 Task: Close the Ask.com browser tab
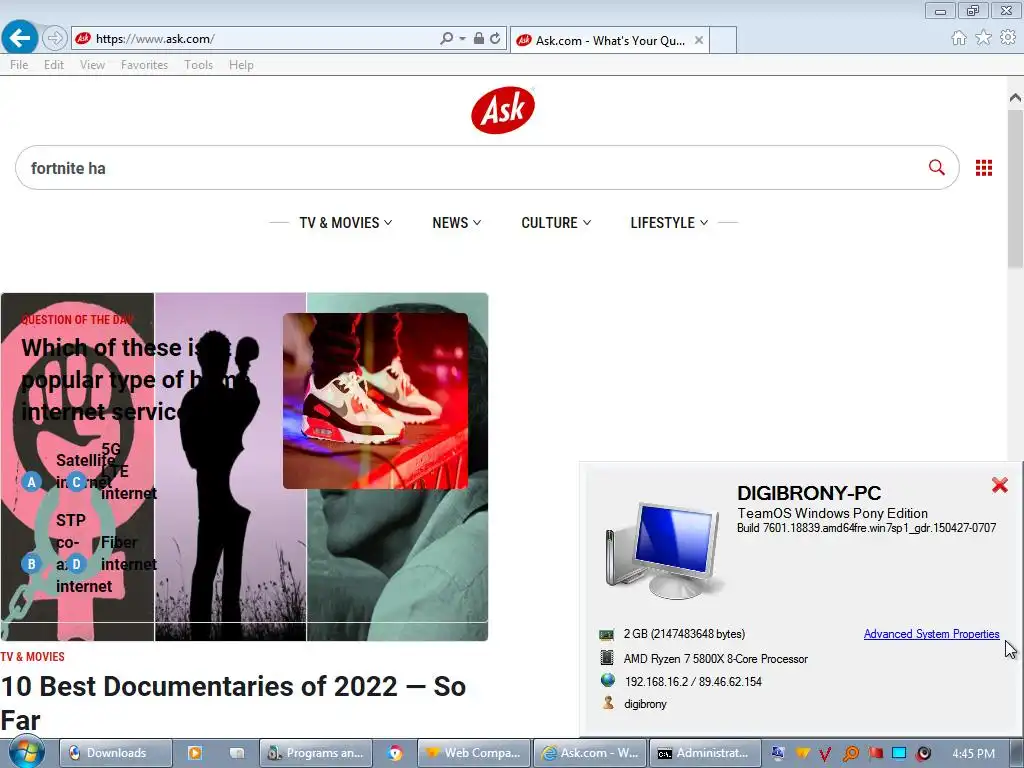point(699,40)
